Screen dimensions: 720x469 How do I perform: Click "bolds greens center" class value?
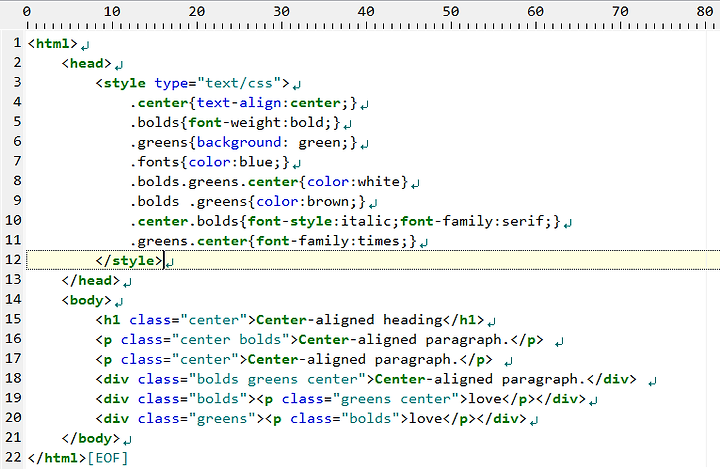pyautogui.click(x=277, y=379)
